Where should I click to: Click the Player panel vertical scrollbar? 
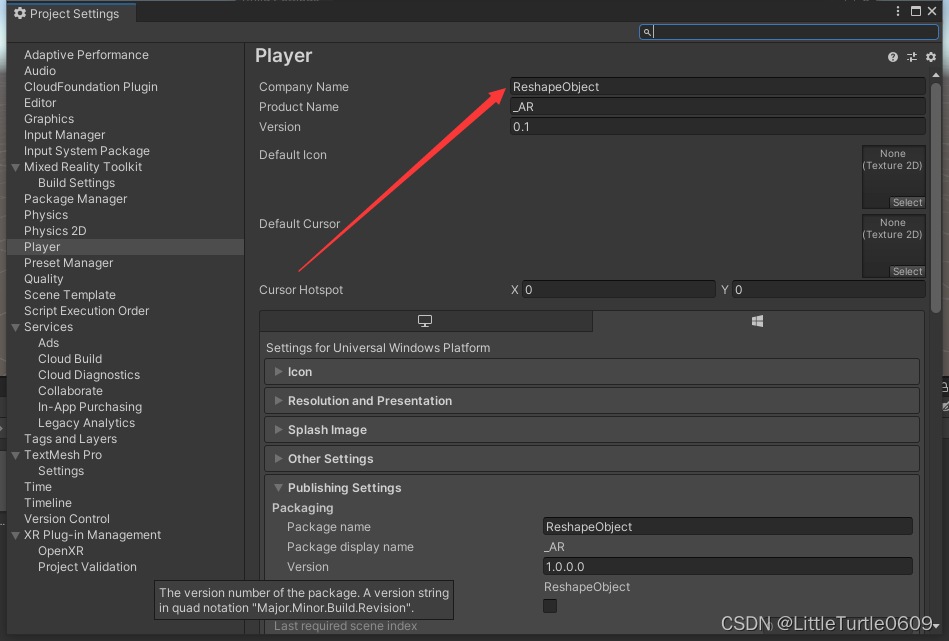[x=936, y=200]
